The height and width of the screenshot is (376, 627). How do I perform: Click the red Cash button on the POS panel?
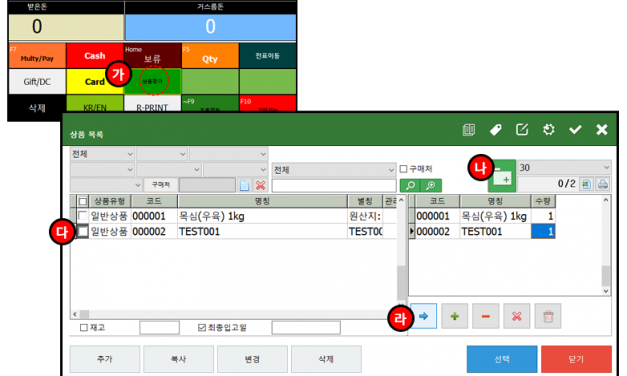pyautogui.click(x=95, y=56)
